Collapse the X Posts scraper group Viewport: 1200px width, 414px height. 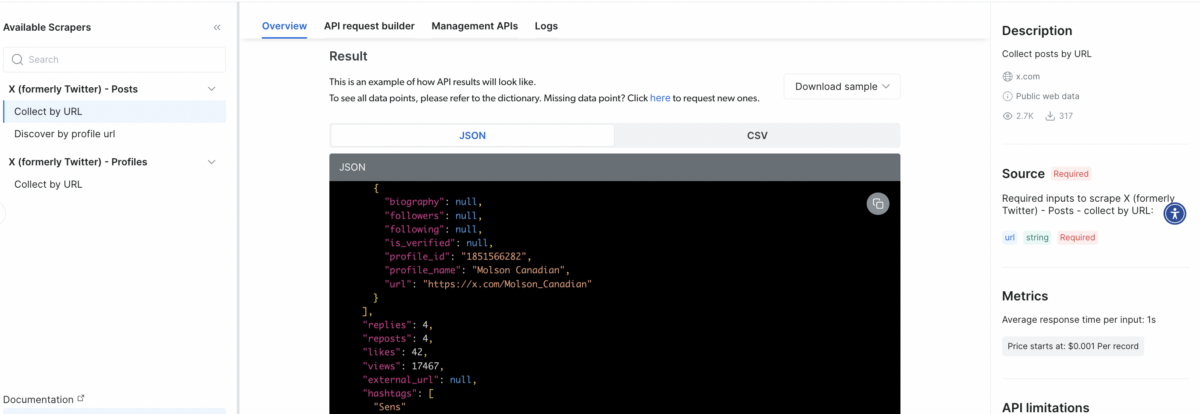click(x=211, y=89)
